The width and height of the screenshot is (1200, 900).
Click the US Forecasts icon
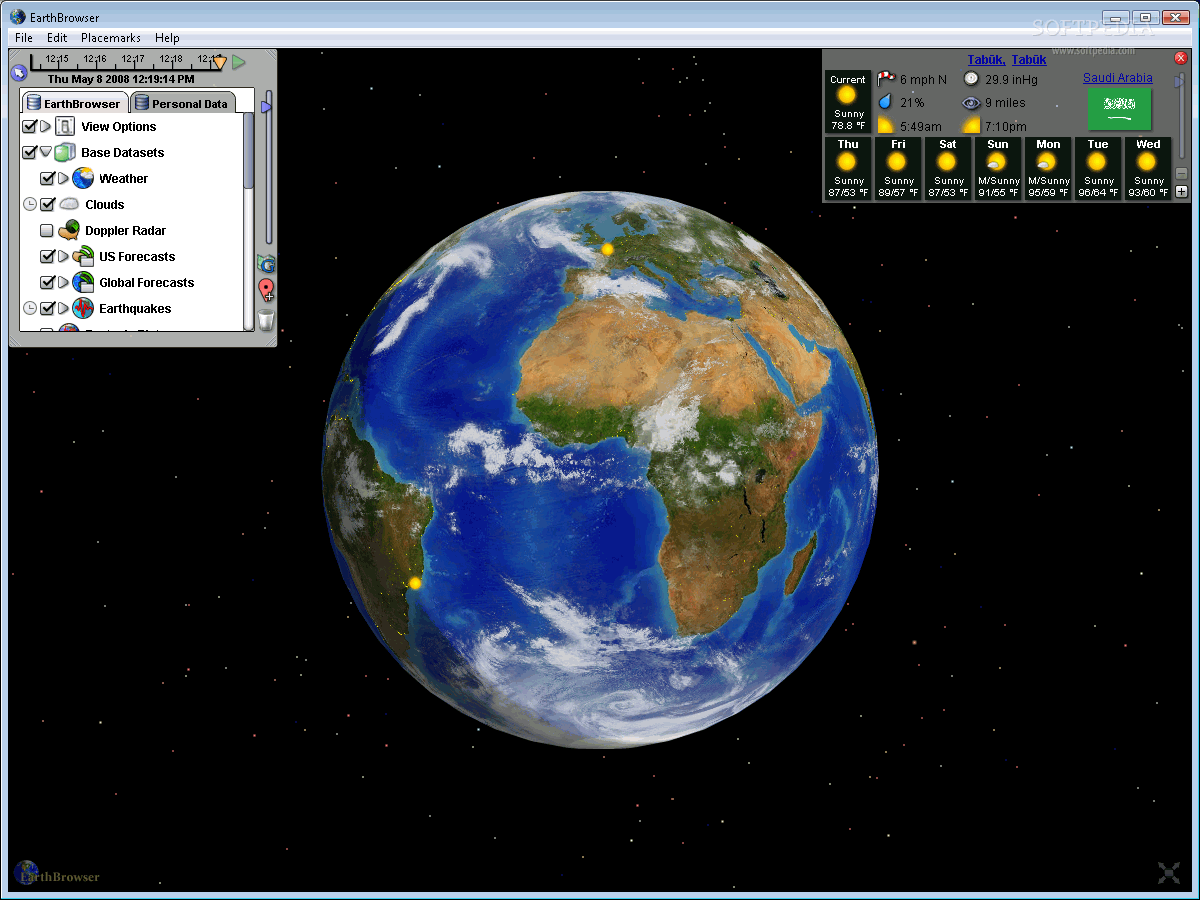click(83, 257)
